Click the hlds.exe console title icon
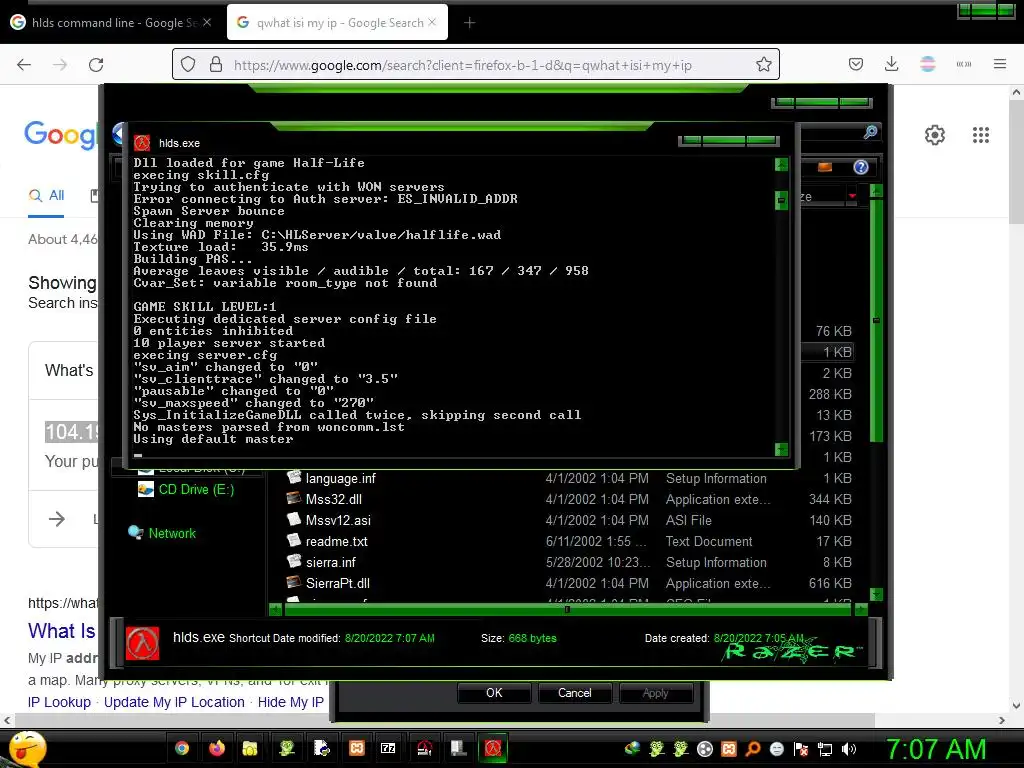 [x=142, y=143]
